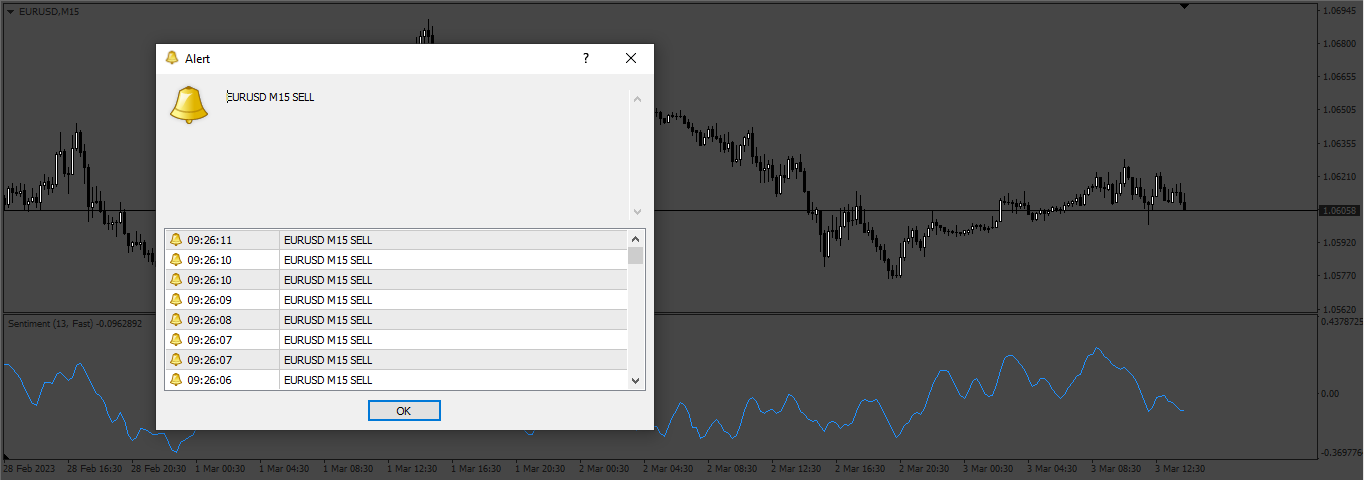Select the alert row timed 09:26:08

(x=396, y=320)
